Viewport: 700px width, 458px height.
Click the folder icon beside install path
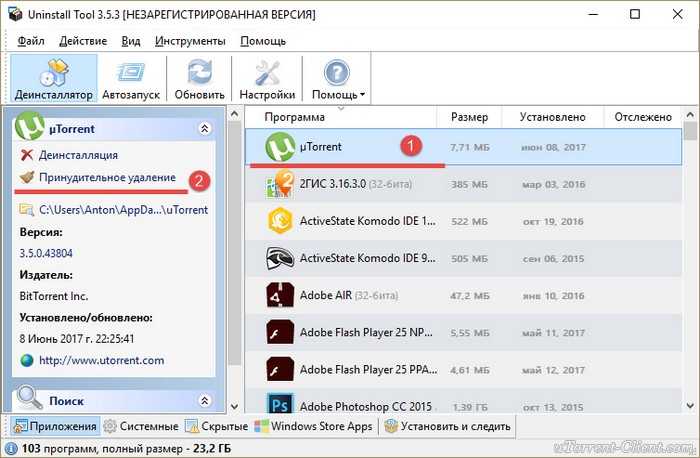pyautogui.click(x=27, y=210)
